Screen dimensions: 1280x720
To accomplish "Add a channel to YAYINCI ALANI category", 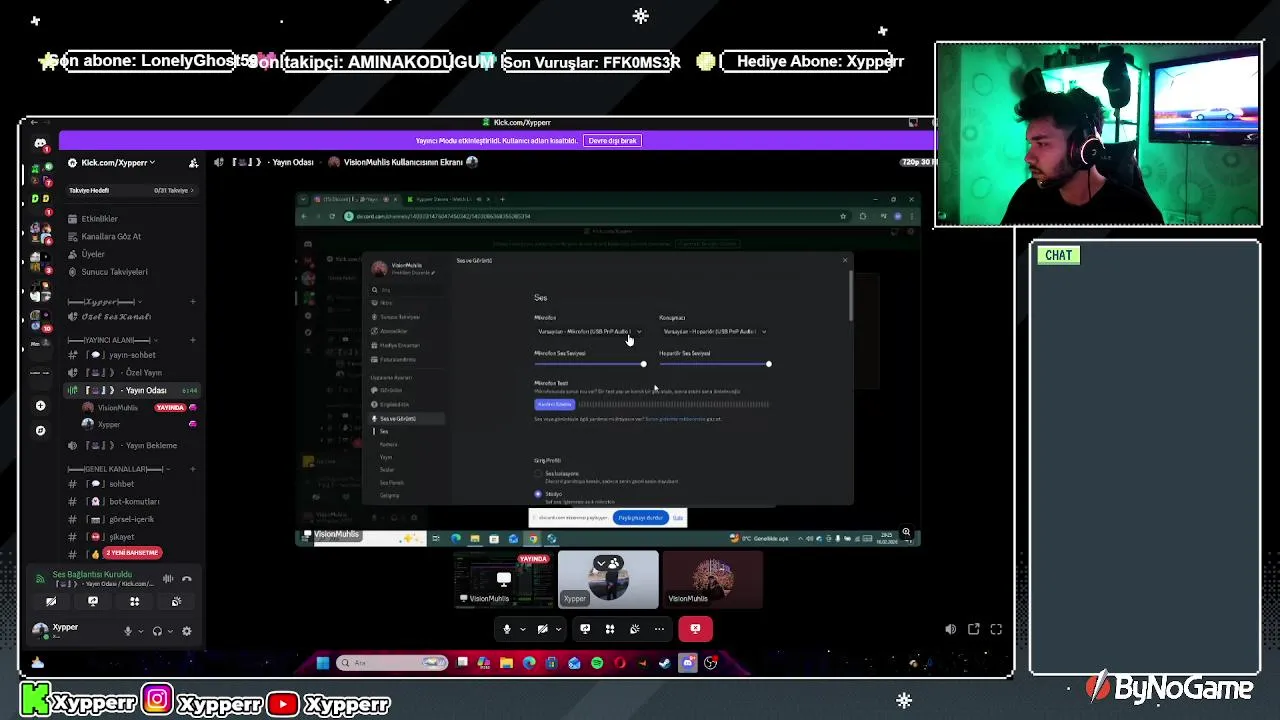I will 193,340.
